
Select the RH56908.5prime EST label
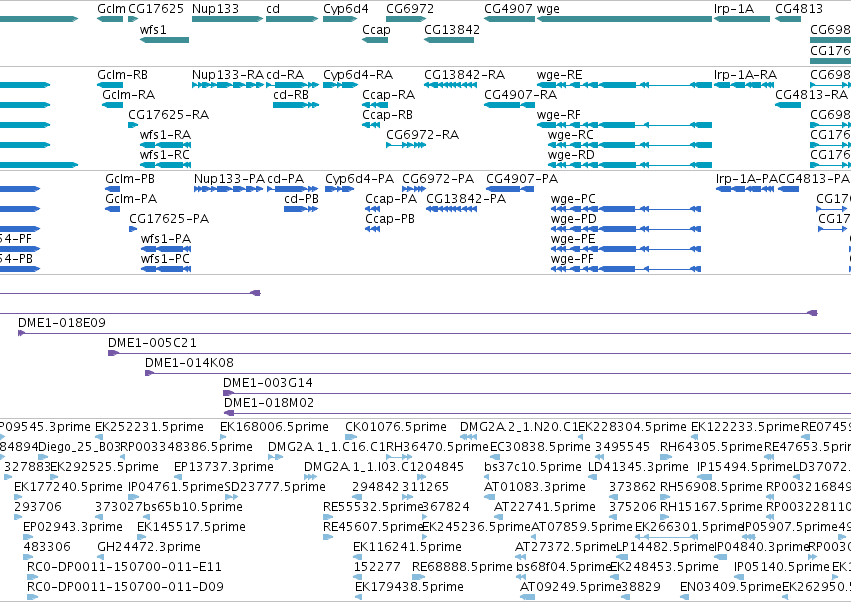click(x=712, y=487)
